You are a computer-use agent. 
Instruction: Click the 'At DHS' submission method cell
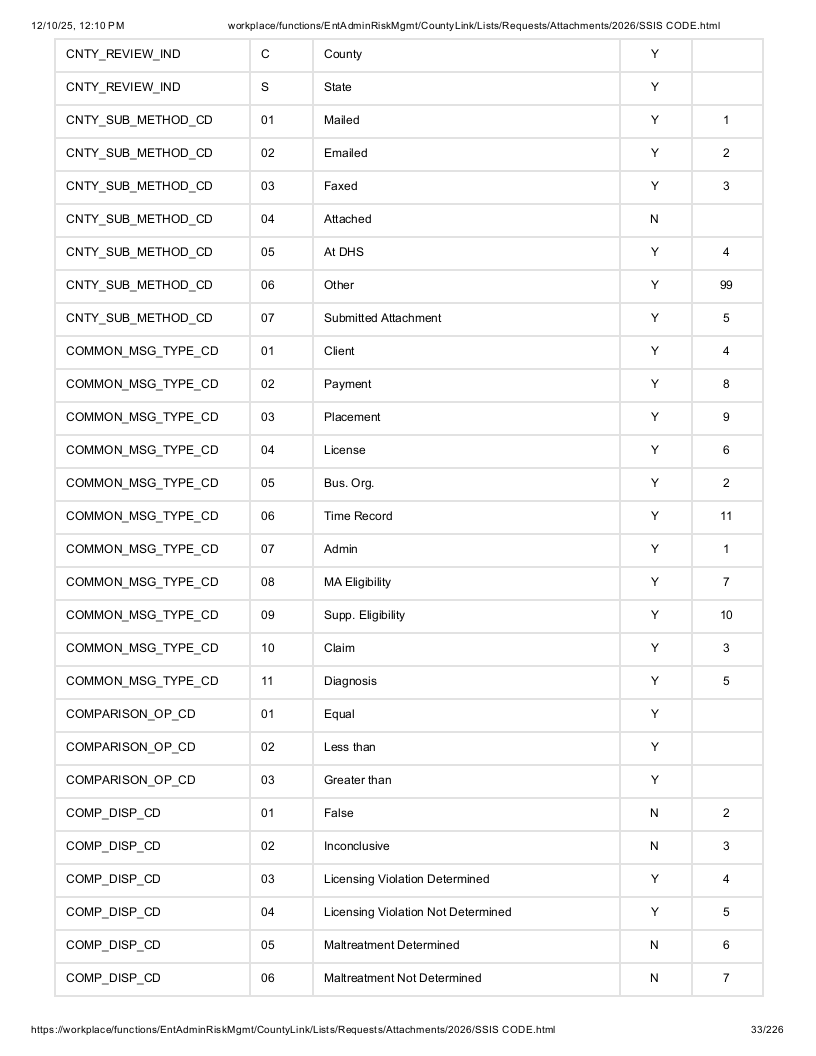466,252
